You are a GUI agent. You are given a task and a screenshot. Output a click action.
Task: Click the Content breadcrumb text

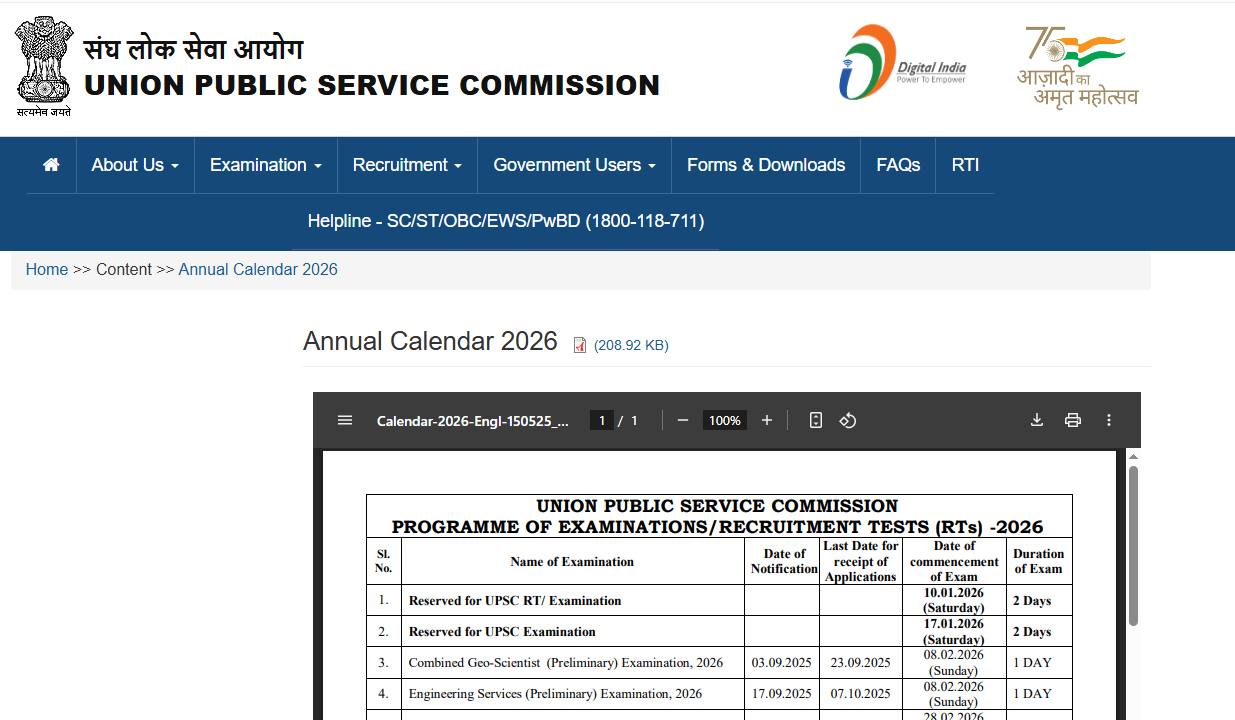coord(124,269)
